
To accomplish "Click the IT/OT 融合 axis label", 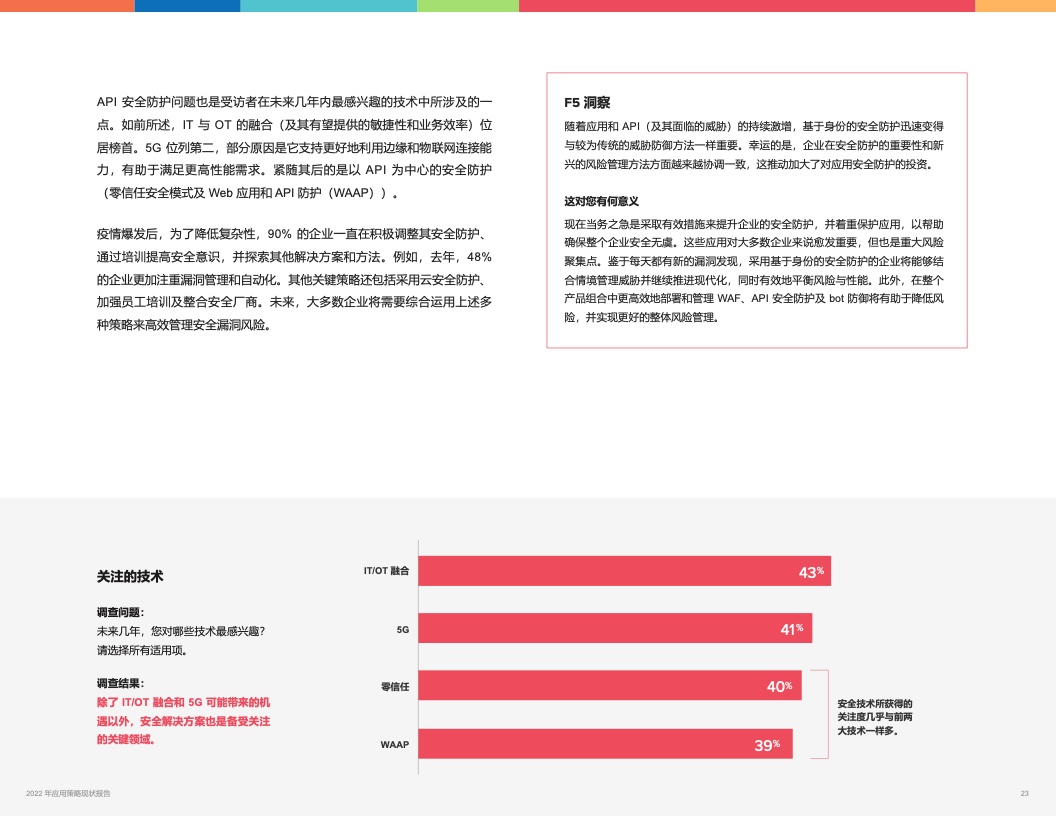I will (x=386, y=571).
